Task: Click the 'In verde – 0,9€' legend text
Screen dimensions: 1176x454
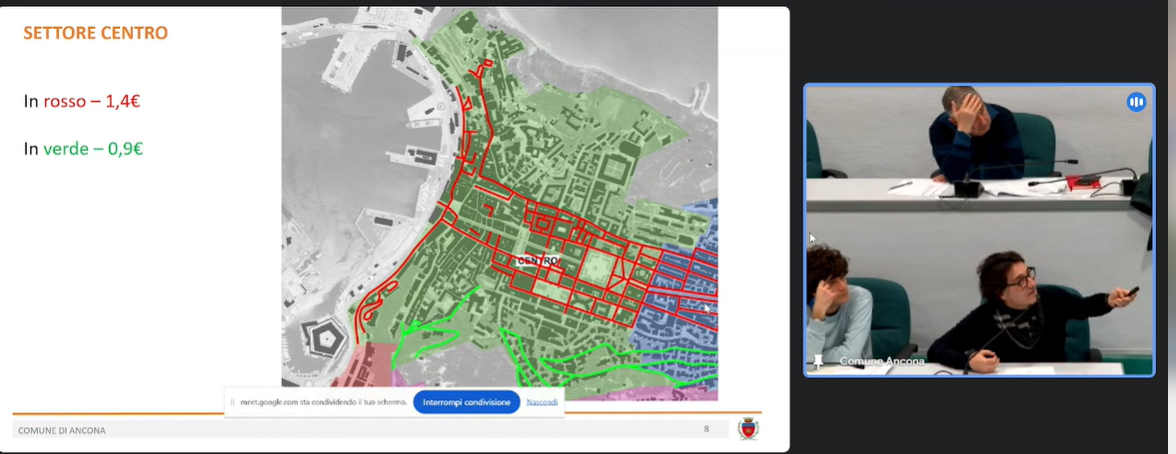Action: pyautogui.click(x=83, y=149)
